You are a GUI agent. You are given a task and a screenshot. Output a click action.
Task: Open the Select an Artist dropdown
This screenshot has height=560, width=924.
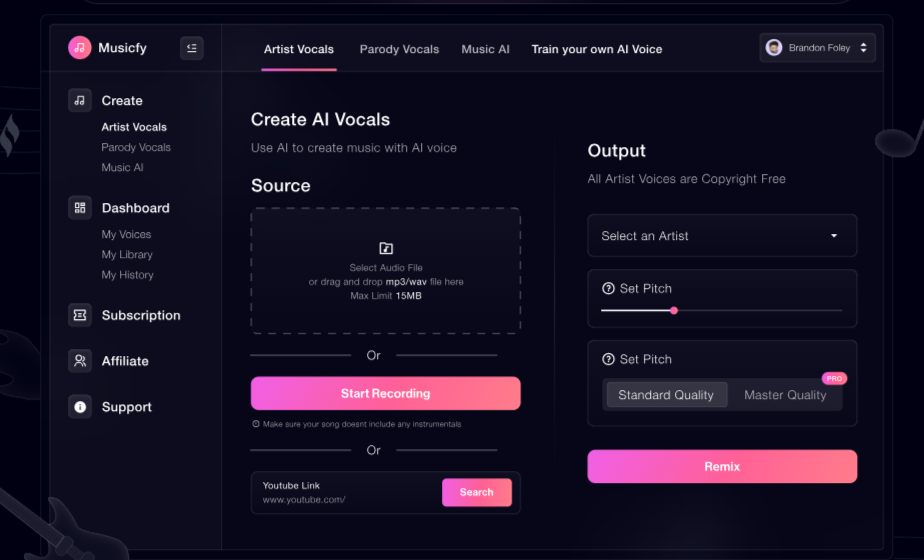(722, 236)
